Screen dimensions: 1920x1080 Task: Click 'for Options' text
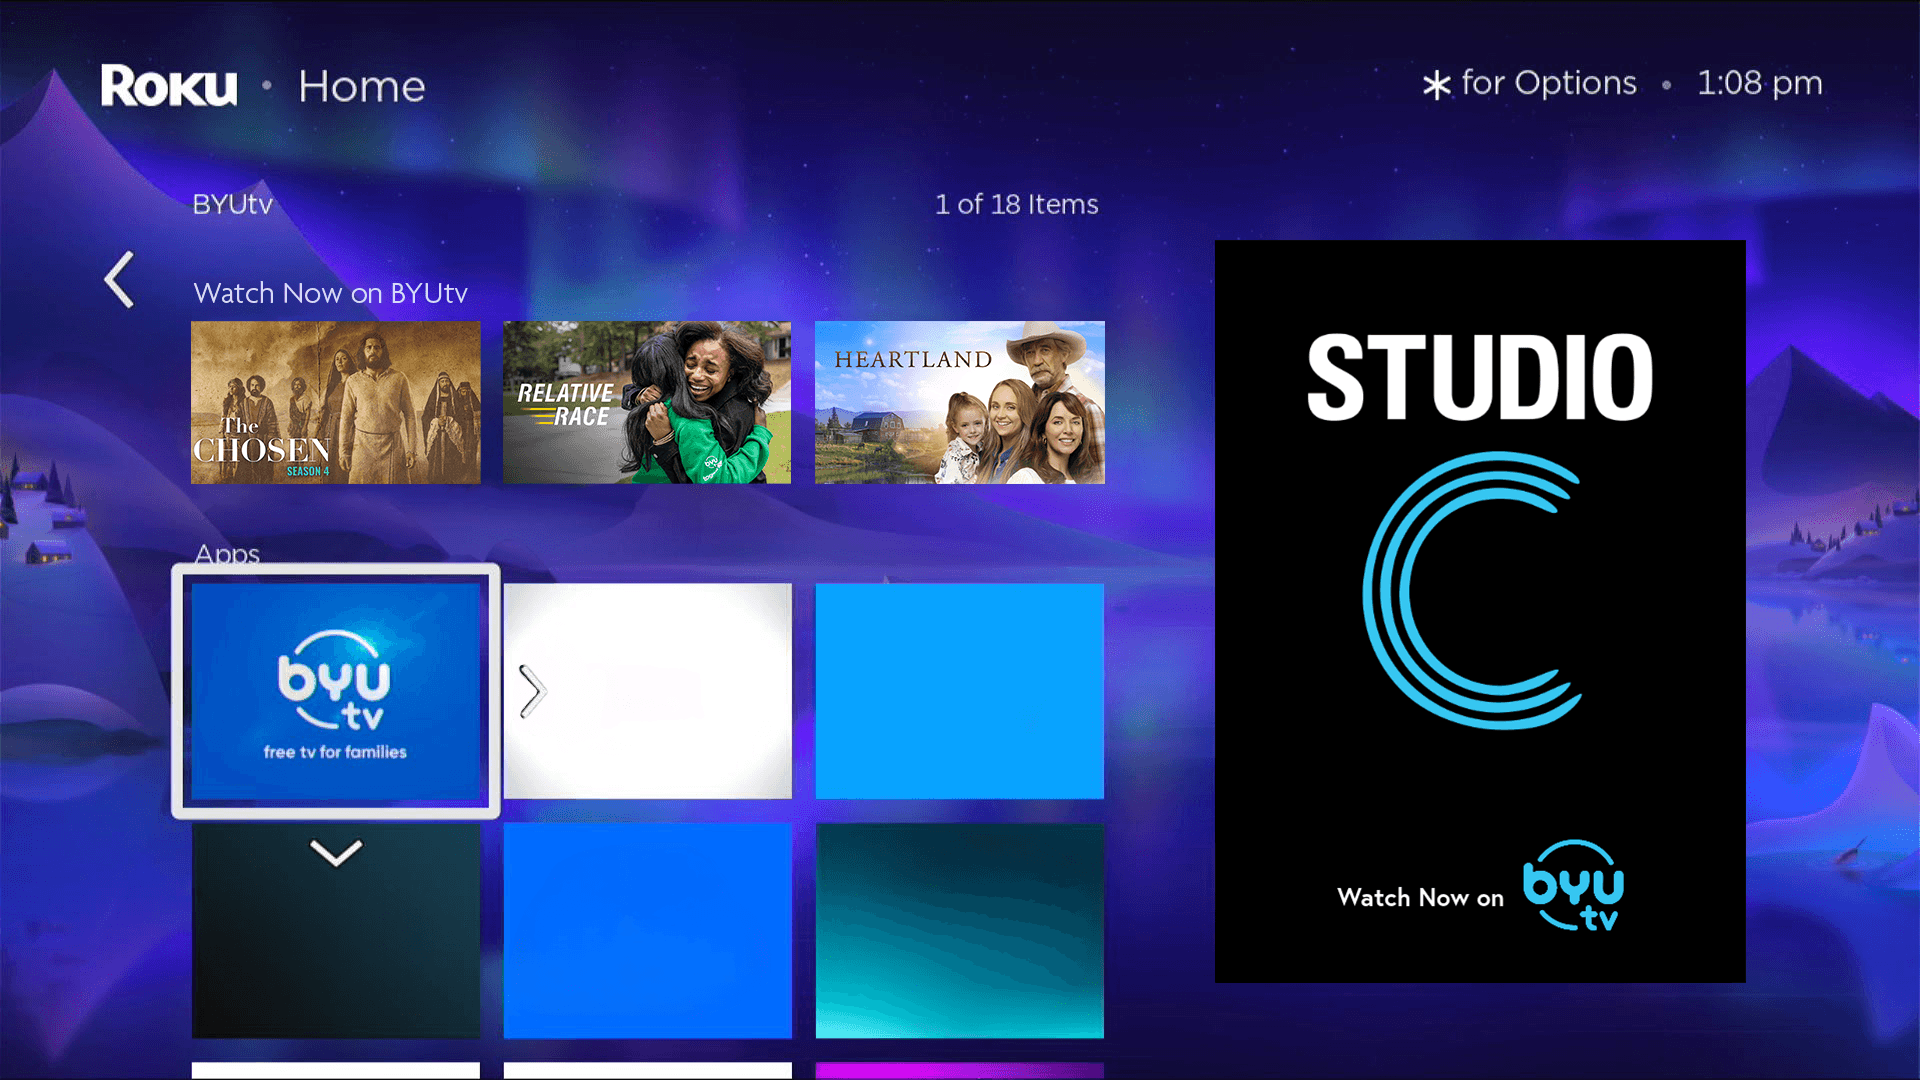pos(1549,83)
